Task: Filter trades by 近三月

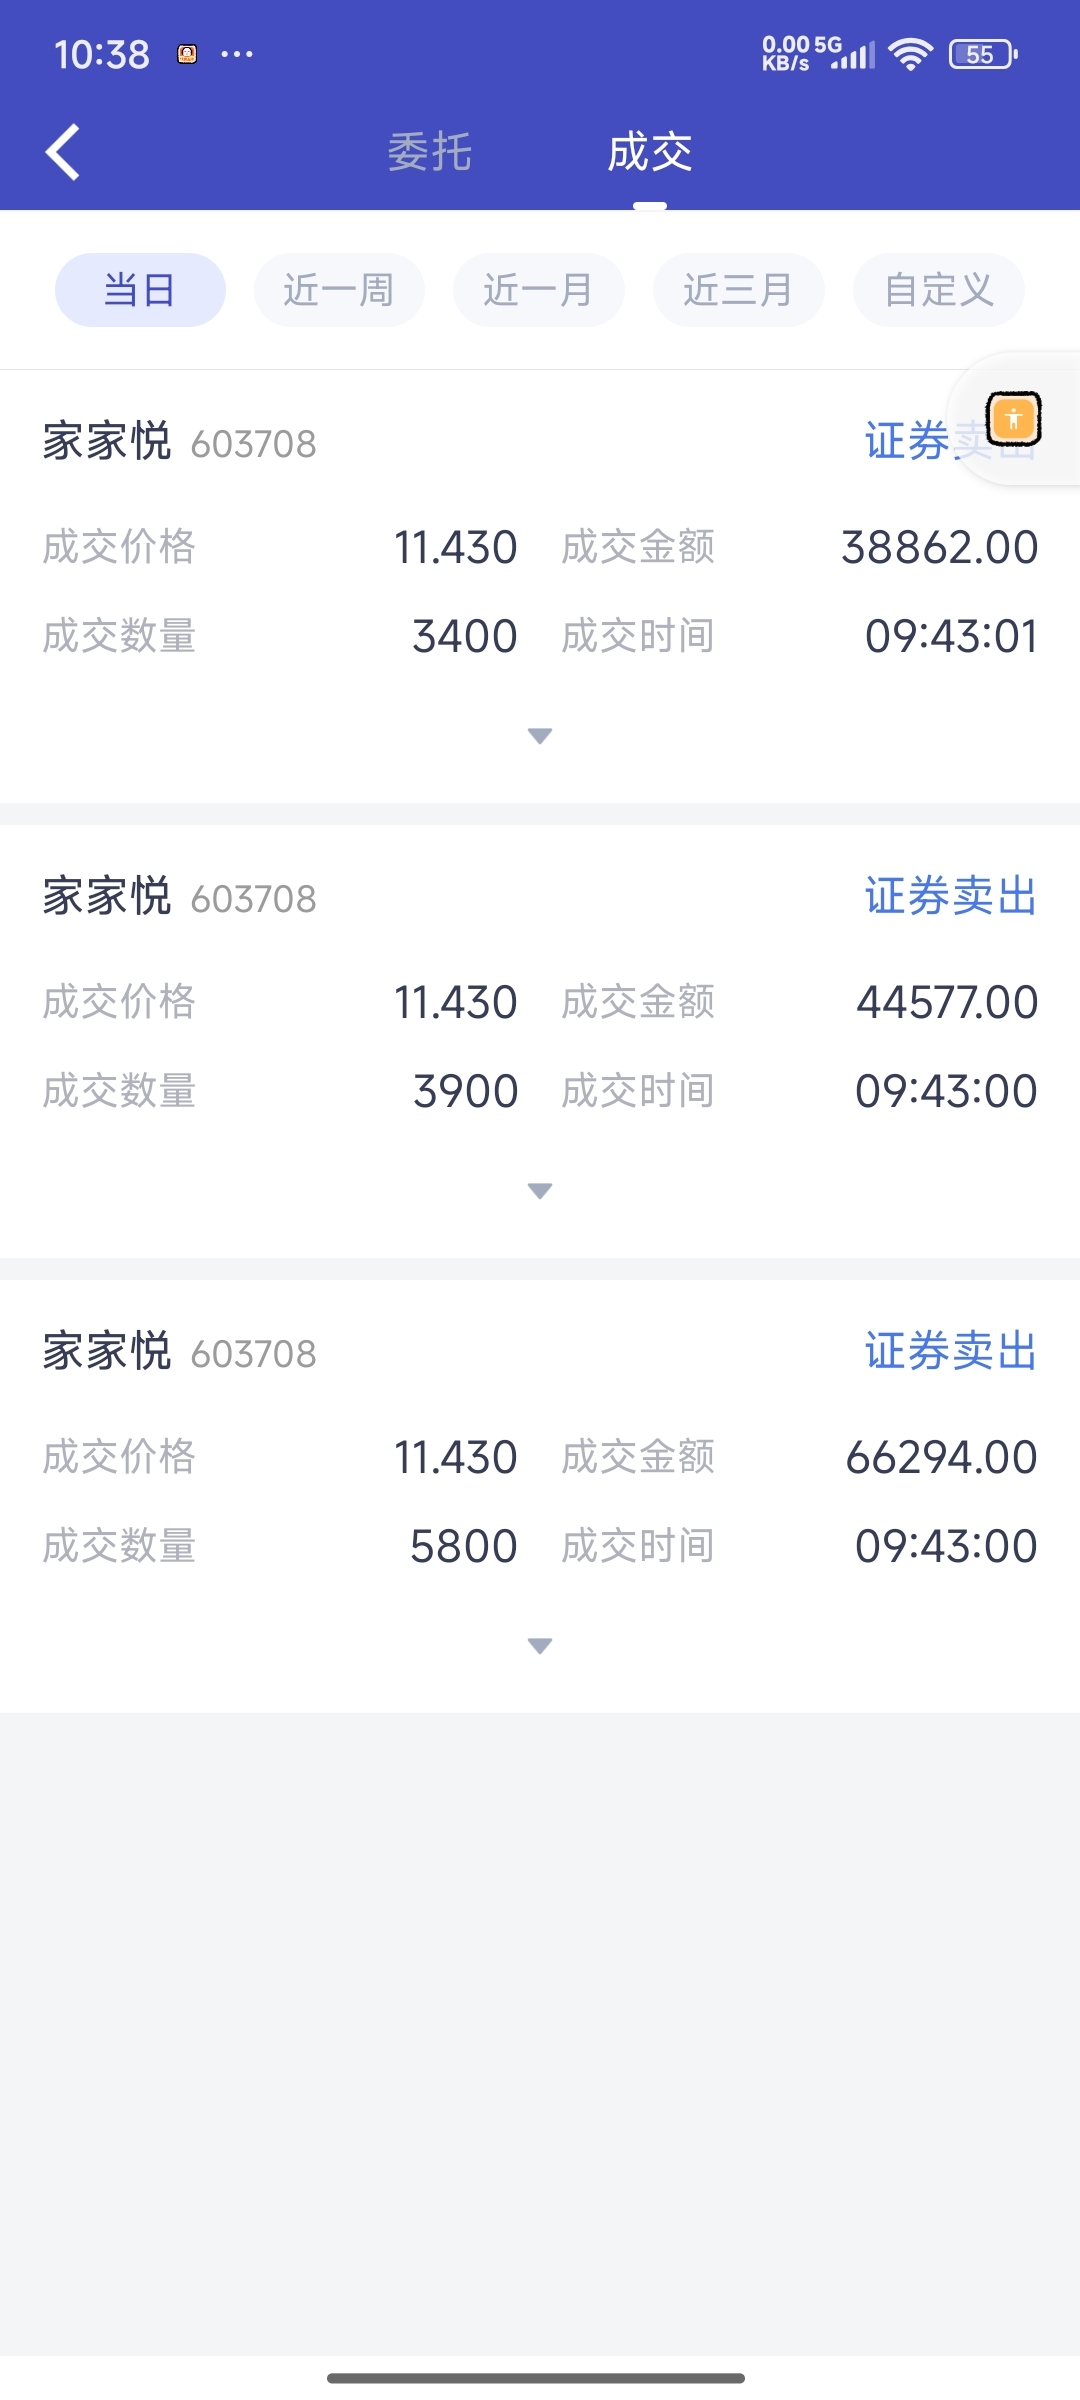Action: [739, 290]
